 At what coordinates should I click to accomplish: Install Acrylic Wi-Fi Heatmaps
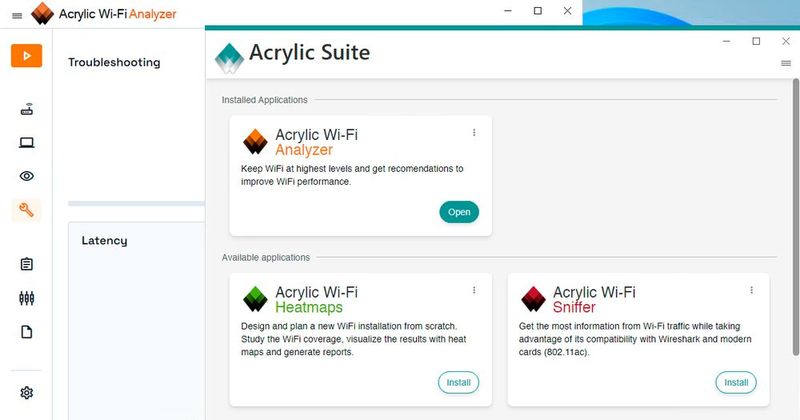[x=458, y=382]
